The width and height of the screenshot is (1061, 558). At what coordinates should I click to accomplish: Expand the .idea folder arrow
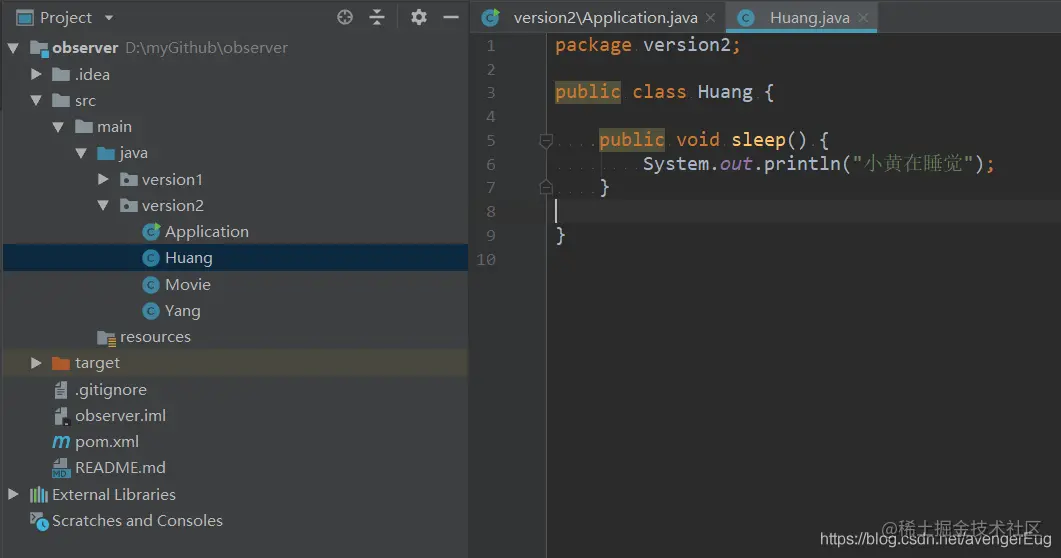point(37,74)
